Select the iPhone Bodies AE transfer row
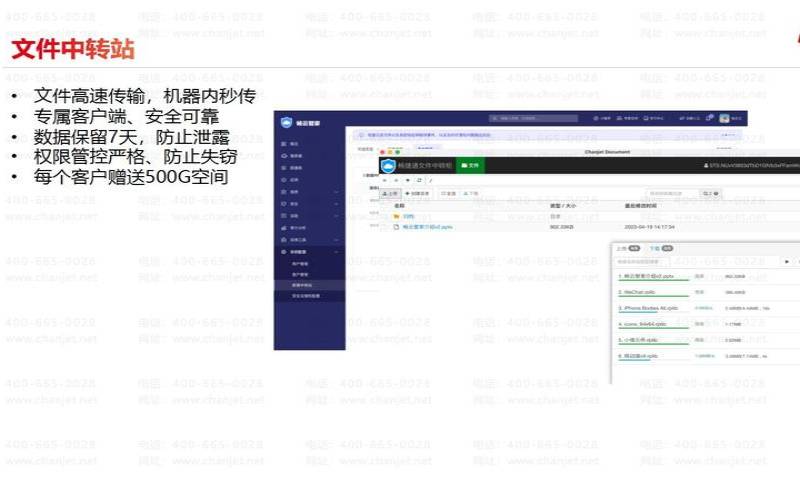The height and width of the screenshot is (500, 800). pos(706,309)
